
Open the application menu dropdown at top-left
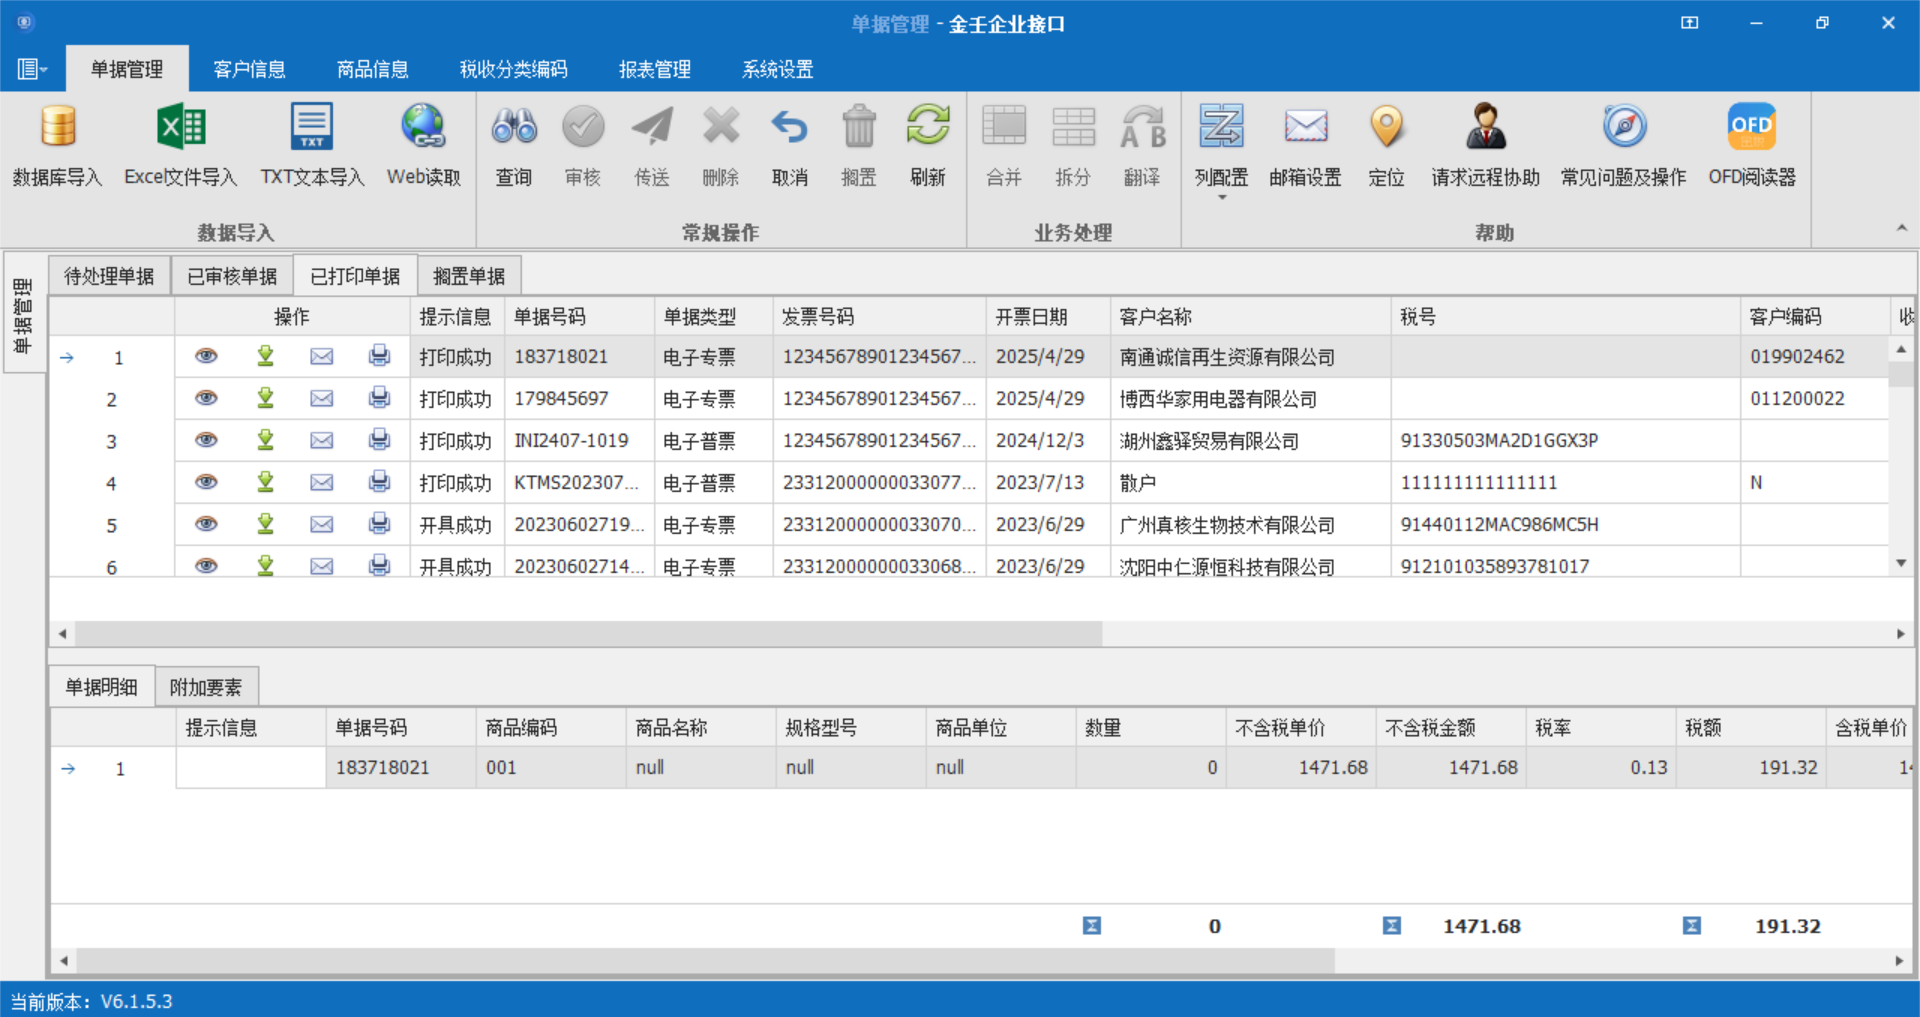32,69
